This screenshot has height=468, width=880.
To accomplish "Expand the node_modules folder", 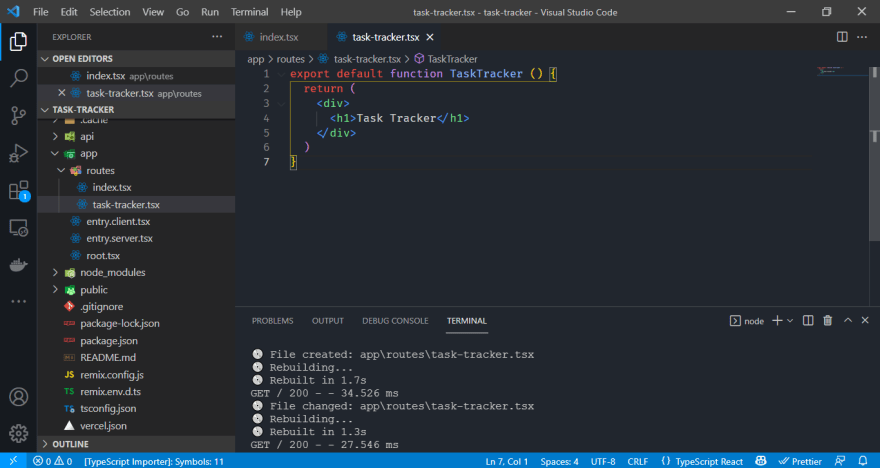I will [x=55, y=272].
